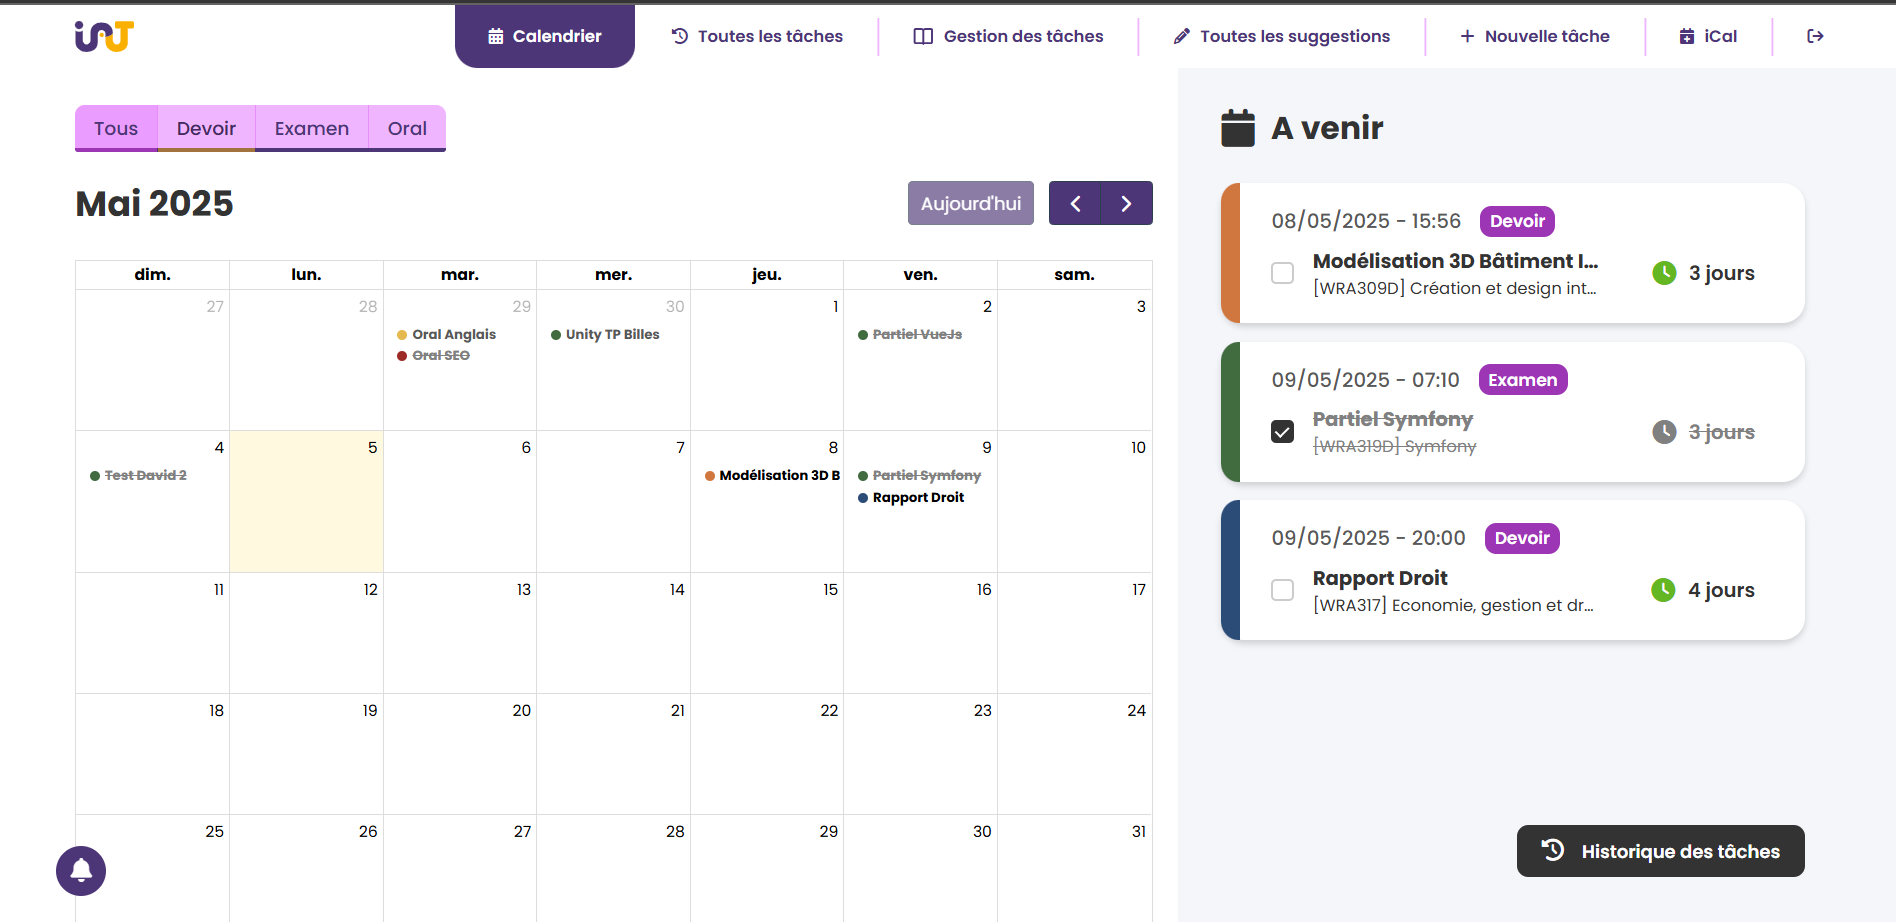Image resolution: width=1896 pixels, height=922 pixels.
Task: Click clock icon next to Modélisation 3D task
Action: click(x=1664, y=273)
